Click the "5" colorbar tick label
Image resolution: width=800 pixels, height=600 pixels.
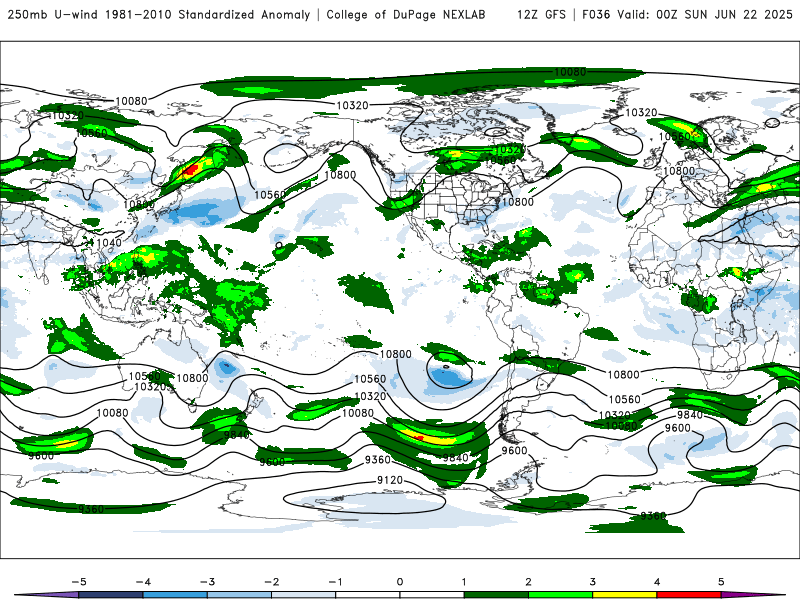[x=721, y=582]
